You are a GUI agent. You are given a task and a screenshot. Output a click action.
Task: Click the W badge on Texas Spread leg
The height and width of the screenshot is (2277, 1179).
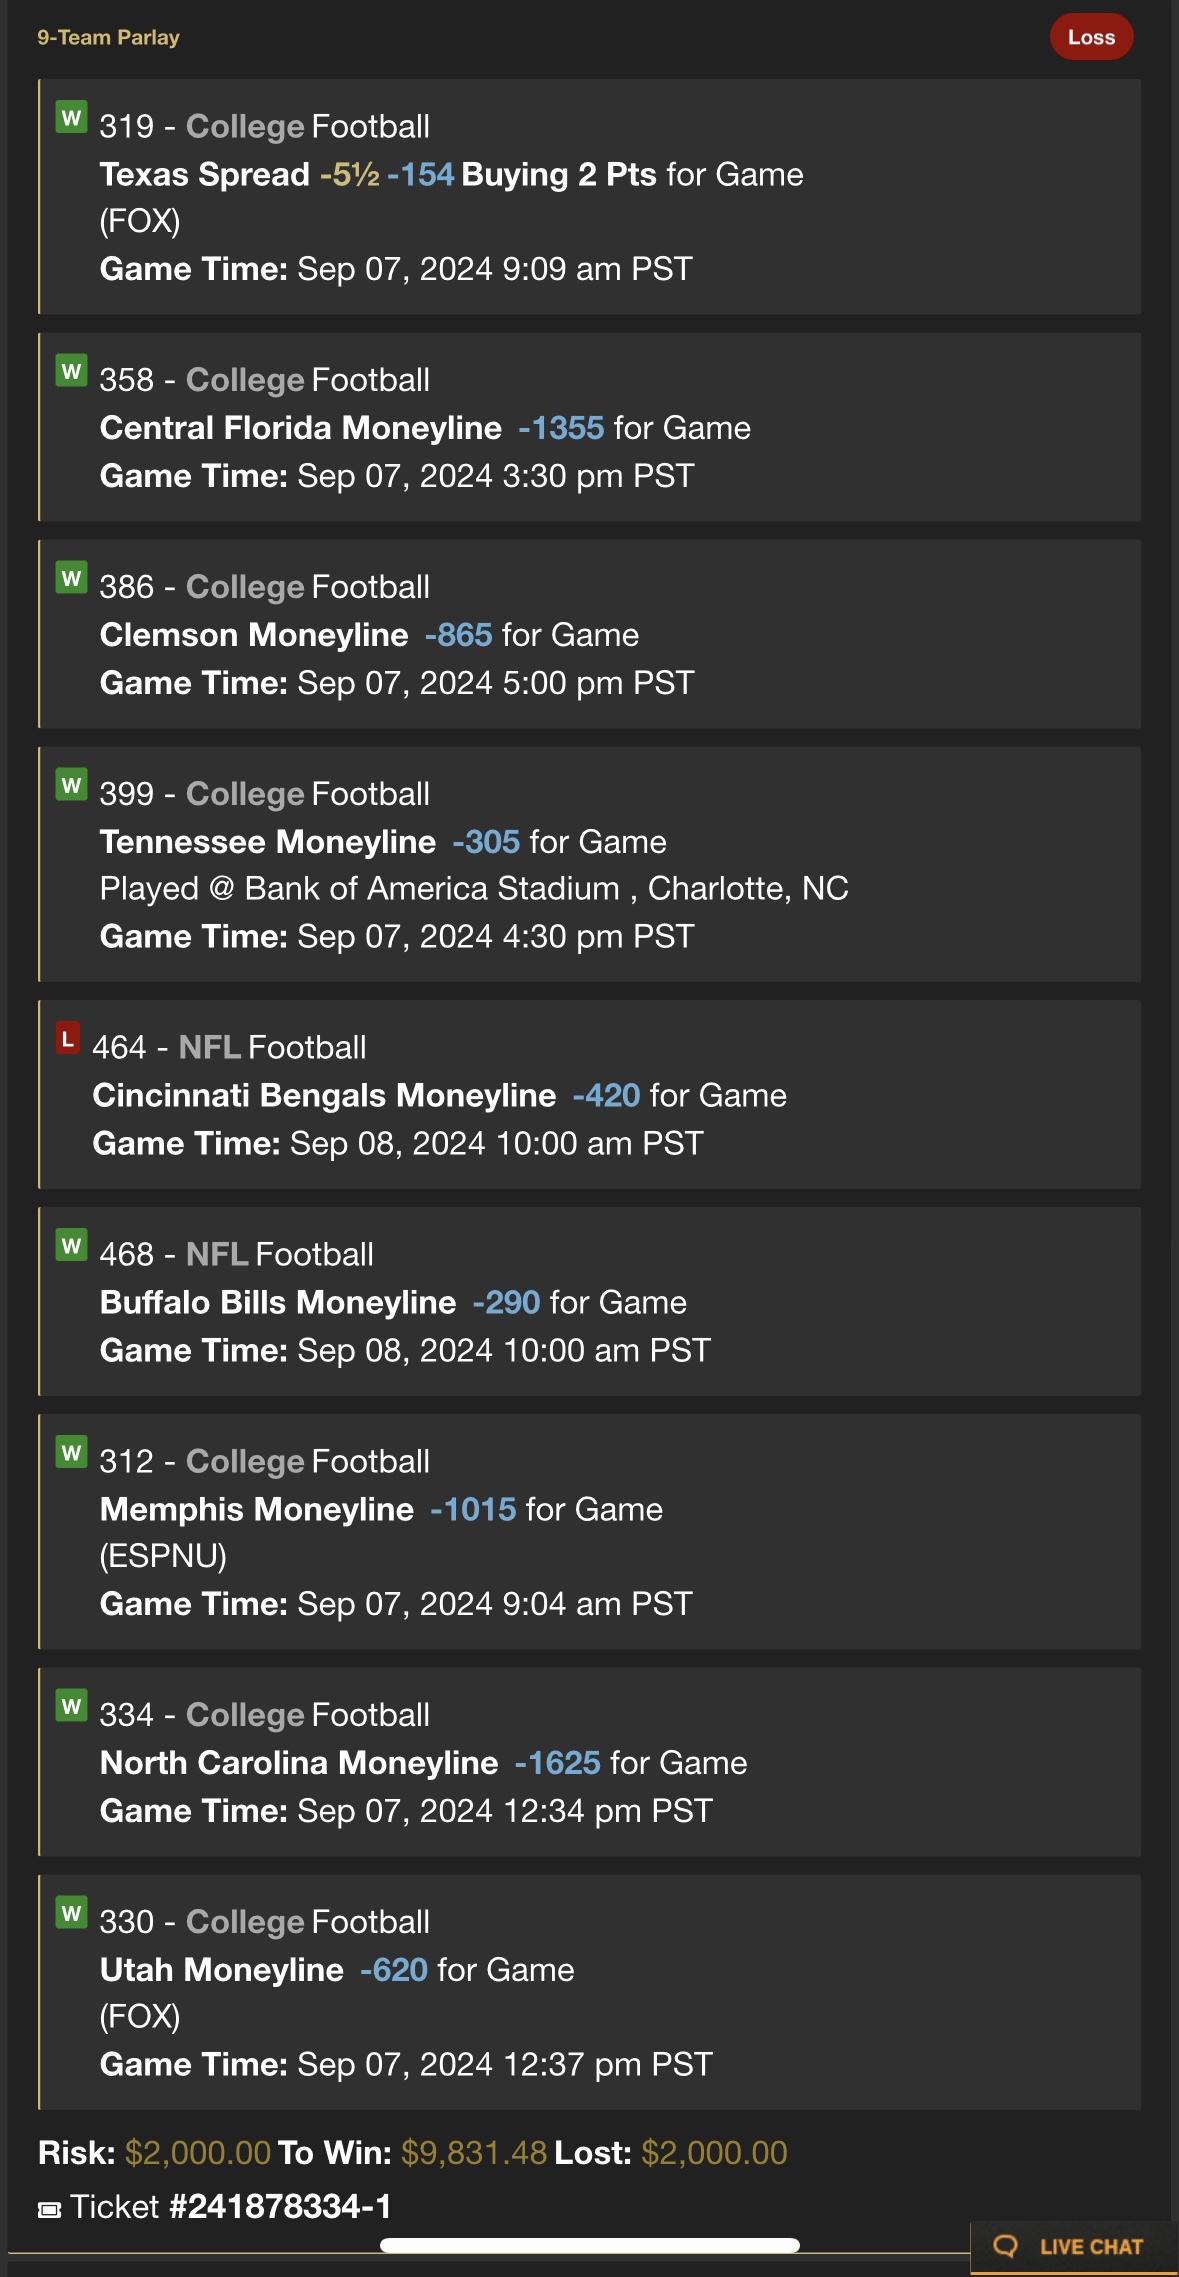[x=71, y=117]
